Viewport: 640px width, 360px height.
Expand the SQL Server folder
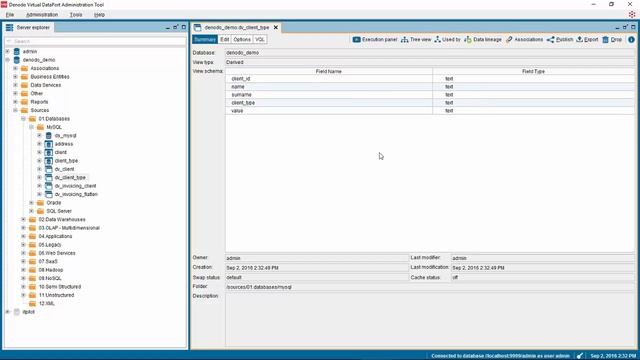pyautogui.click(x=31, y=211)
